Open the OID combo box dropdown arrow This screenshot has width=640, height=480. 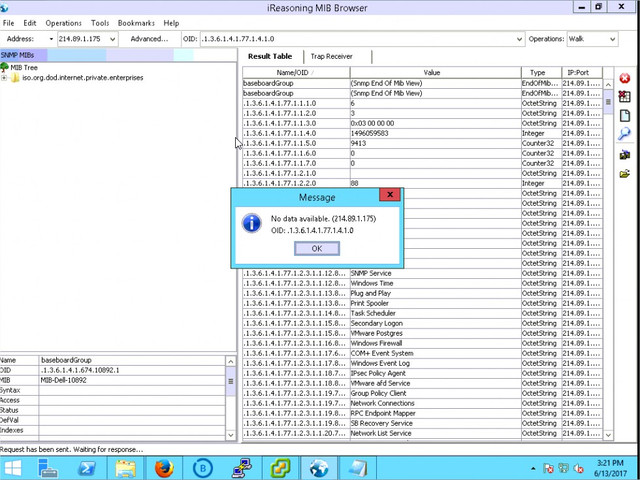[x=520, y=39]
